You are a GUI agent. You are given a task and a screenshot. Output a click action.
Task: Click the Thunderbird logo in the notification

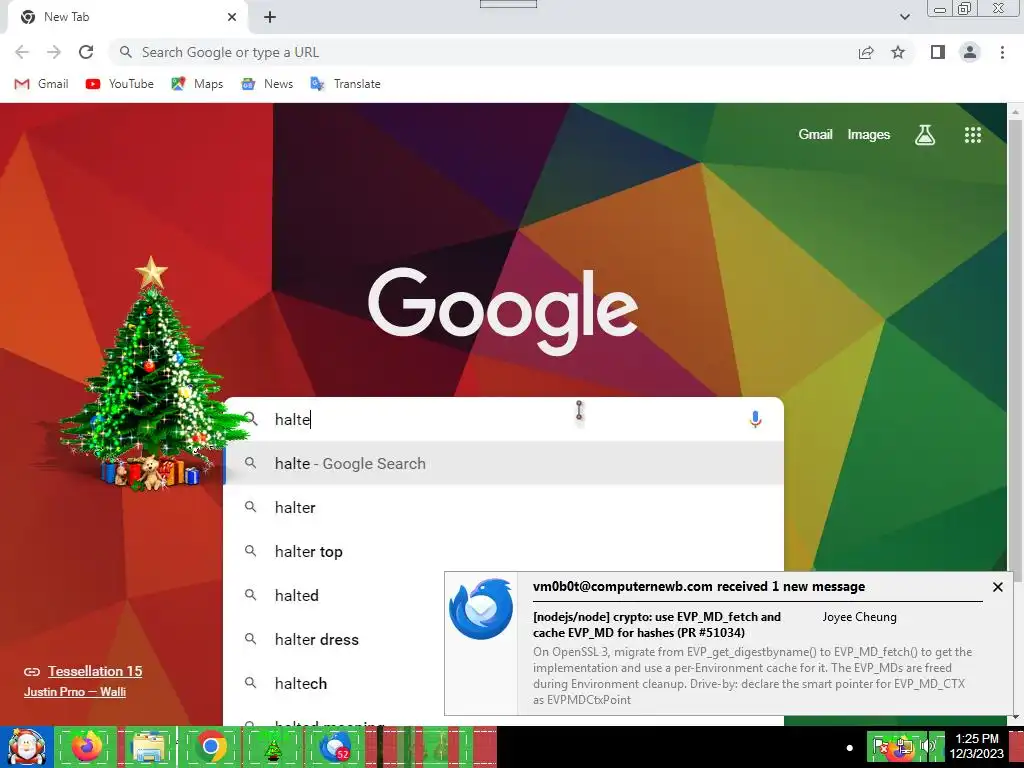[481, 609]
